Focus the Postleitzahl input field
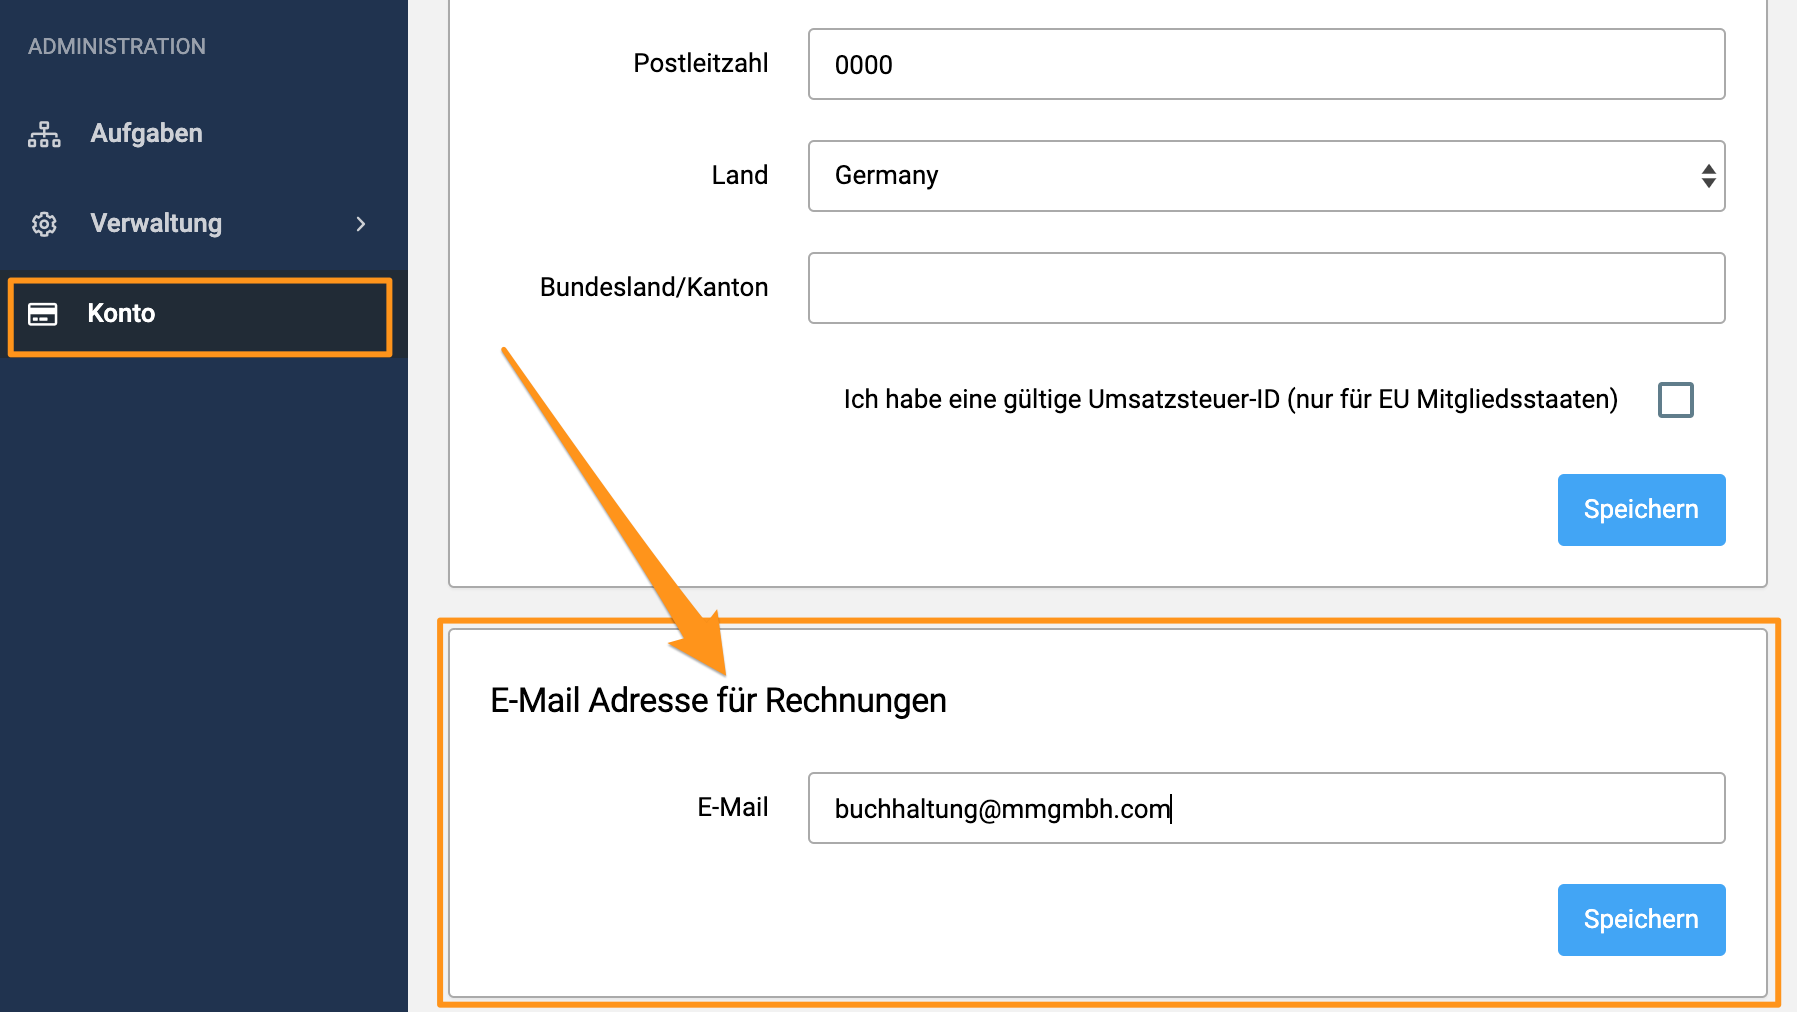1797x1012 pixels. click(1266, 64)
